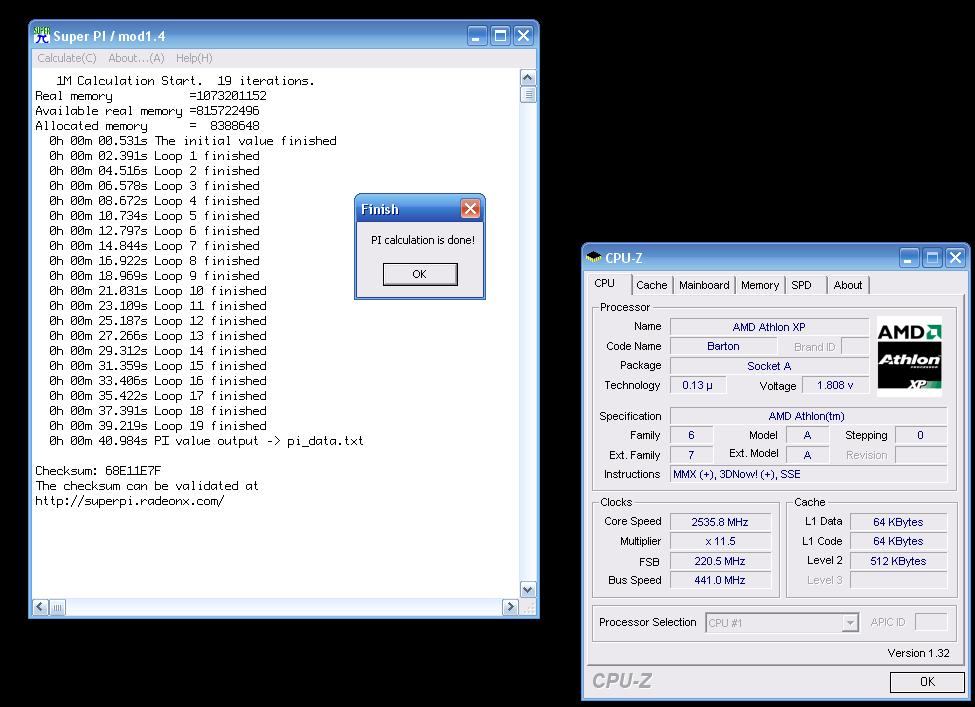Viewport: 975px width, 707px height.
Task: Click the FSB value 220.5 MHz
Action: click(x=720, y=561)
